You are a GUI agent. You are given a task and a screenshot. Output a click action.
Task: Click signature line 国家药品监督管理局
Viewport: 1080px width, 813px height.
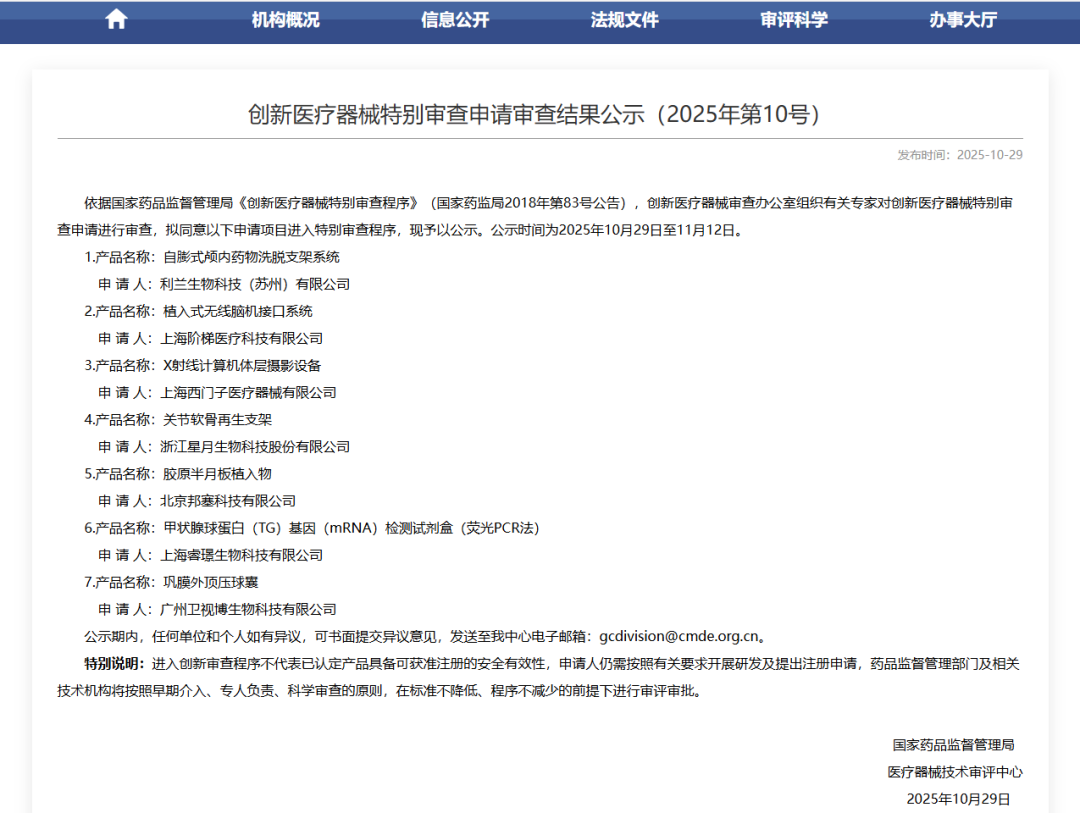[953, 745]
